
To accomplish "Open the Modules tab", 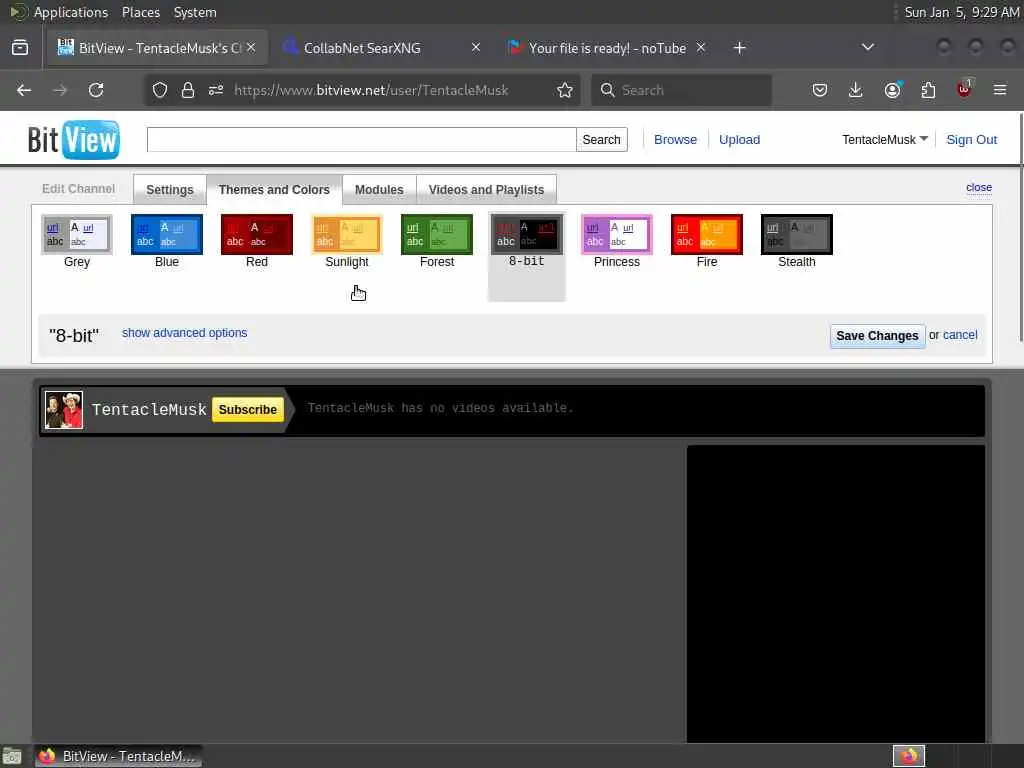I will pyautogui.click(x=379, y=189).
